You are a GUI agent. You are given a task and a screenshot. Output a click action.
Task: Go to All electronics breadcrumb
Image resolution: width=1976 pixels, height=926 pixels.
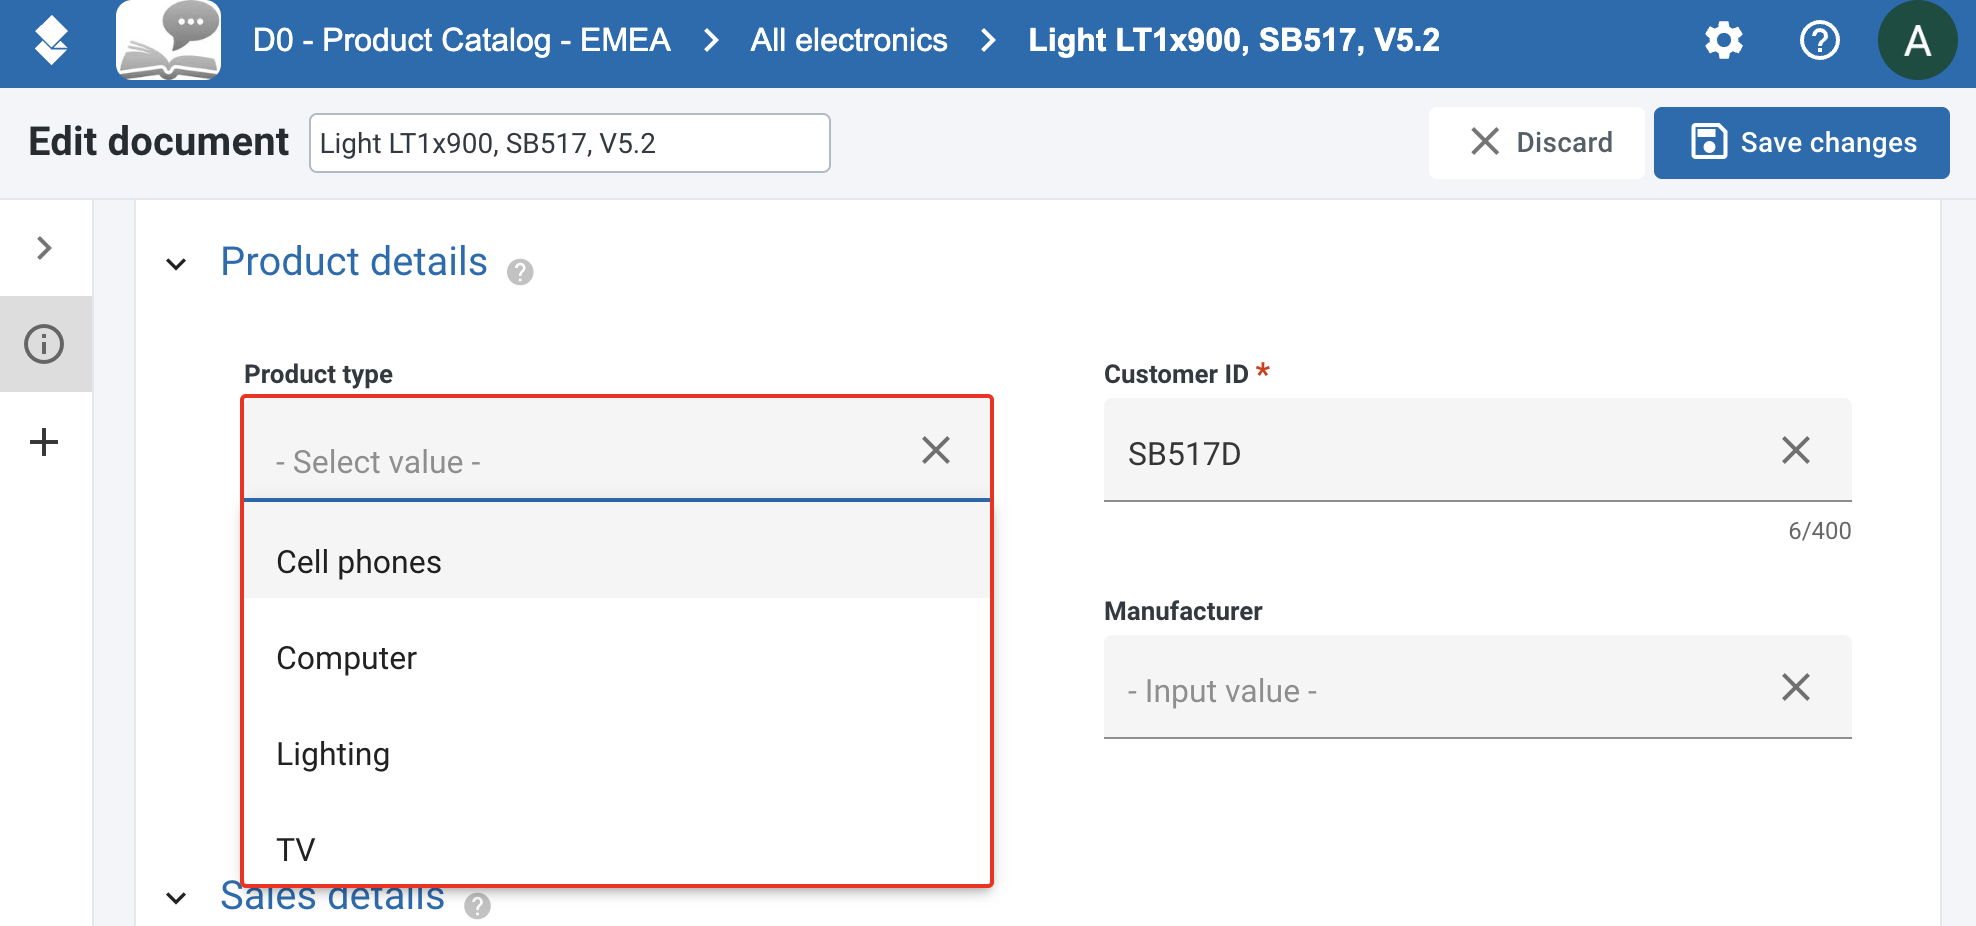pyautogui.click(x=849, y=40)
